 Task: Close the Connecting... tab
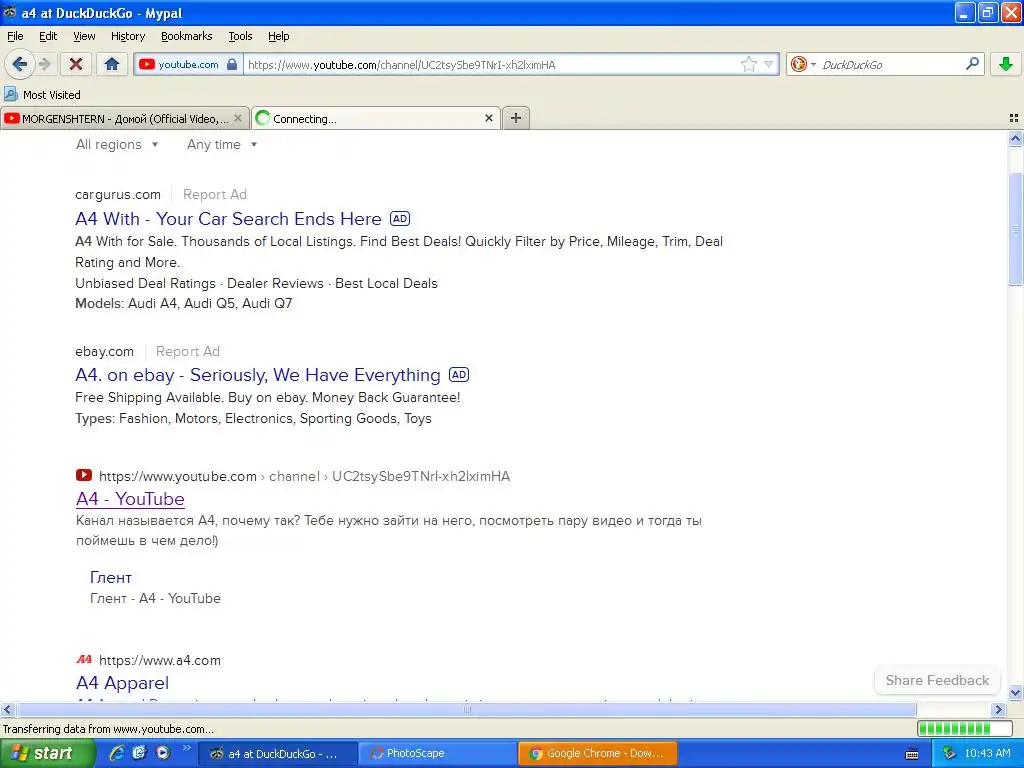click(488, 118)
